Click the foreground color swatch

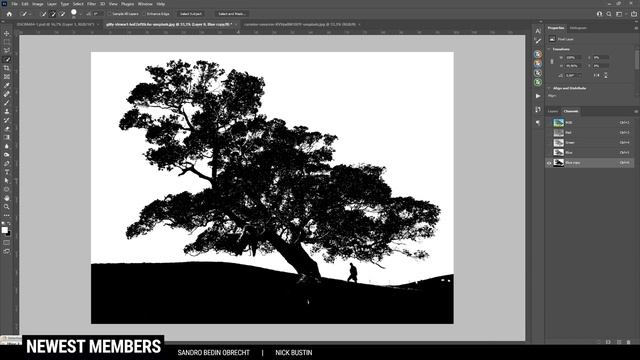4,230
